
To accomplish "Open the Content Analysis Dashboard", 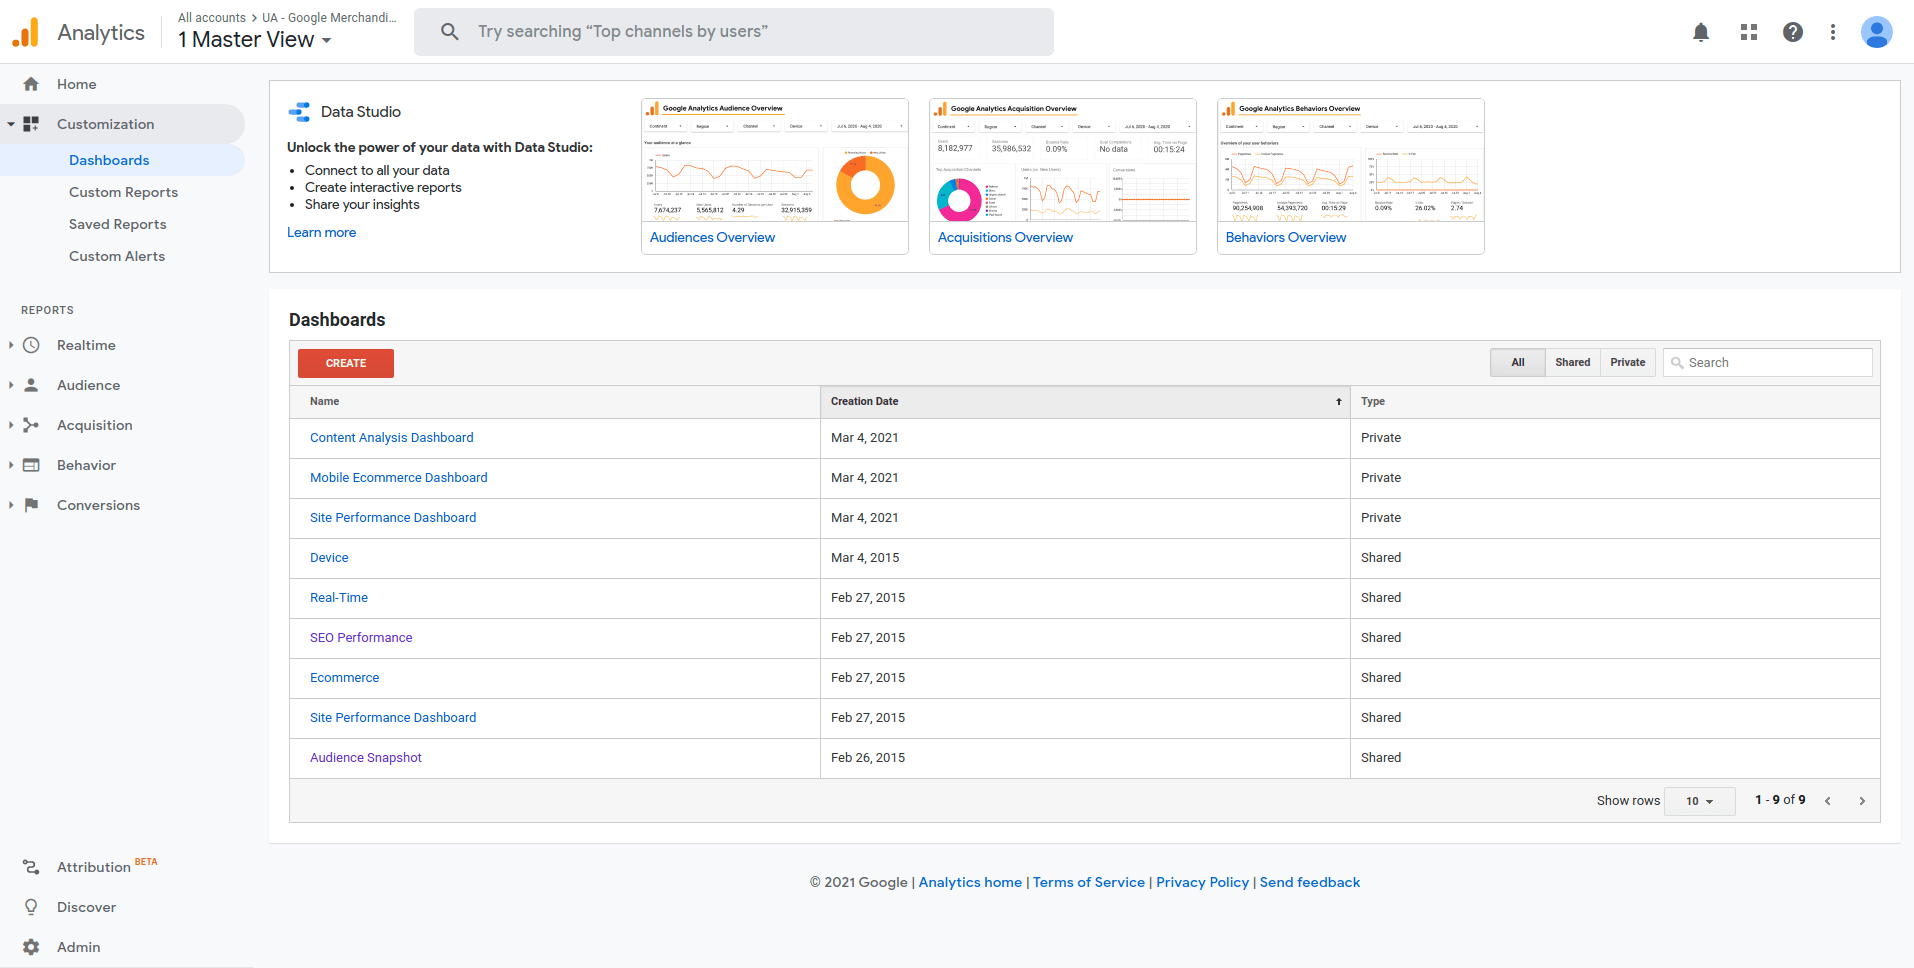I will [x=391, y=437].
